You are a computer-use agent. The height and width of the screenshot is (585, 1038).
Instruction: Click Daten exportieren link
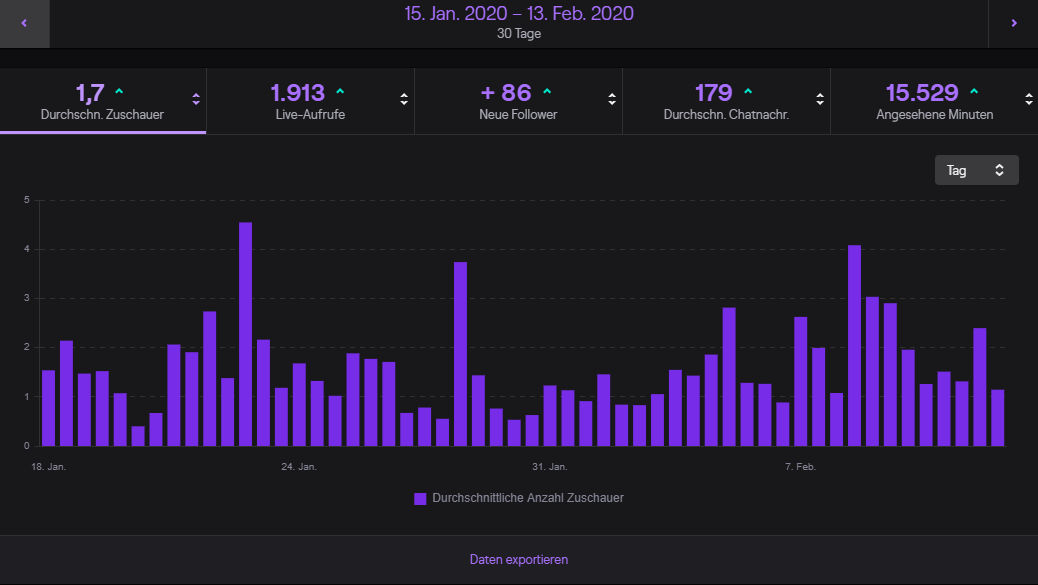(x=519, y=560)
